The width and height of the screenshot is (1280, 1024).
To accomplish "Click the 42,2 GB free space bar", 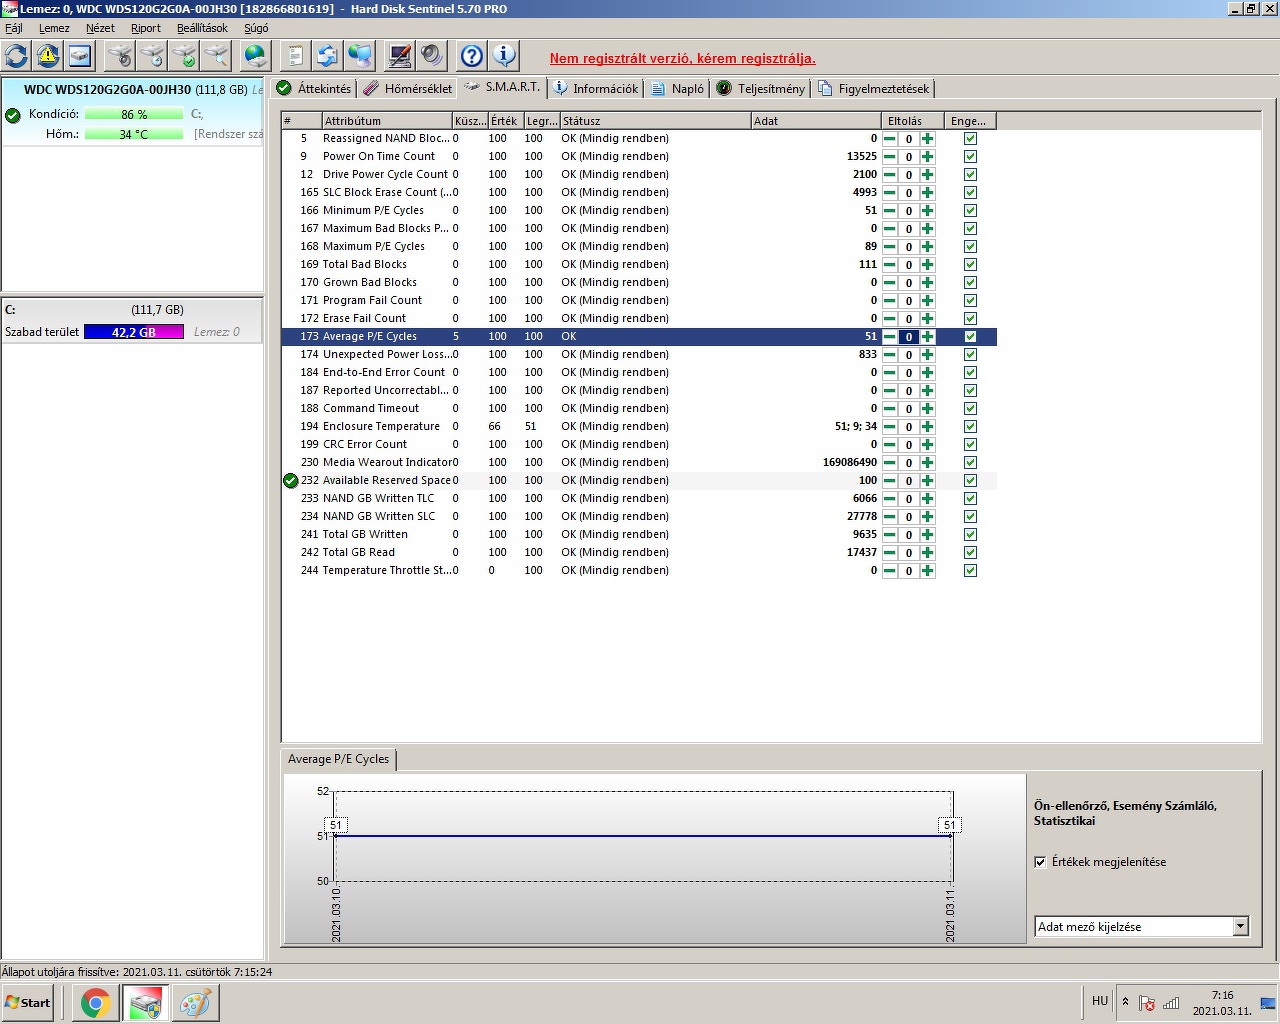I will [134, 332].
